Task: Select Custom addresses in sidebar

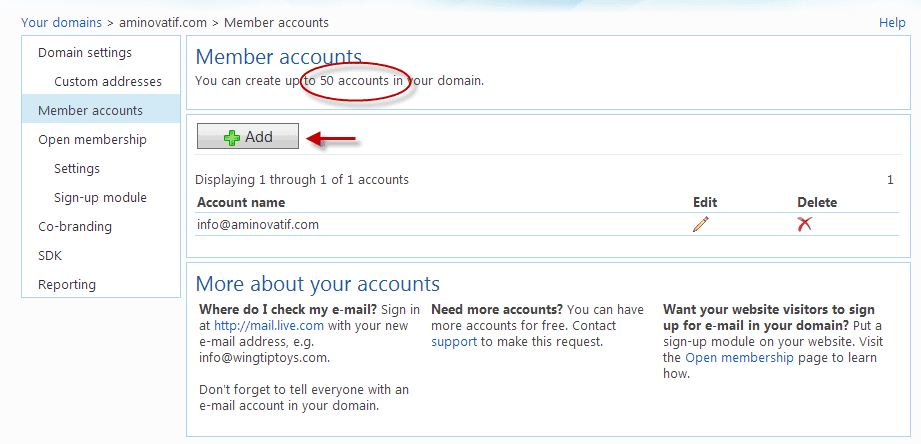Action: pos(107,81)
